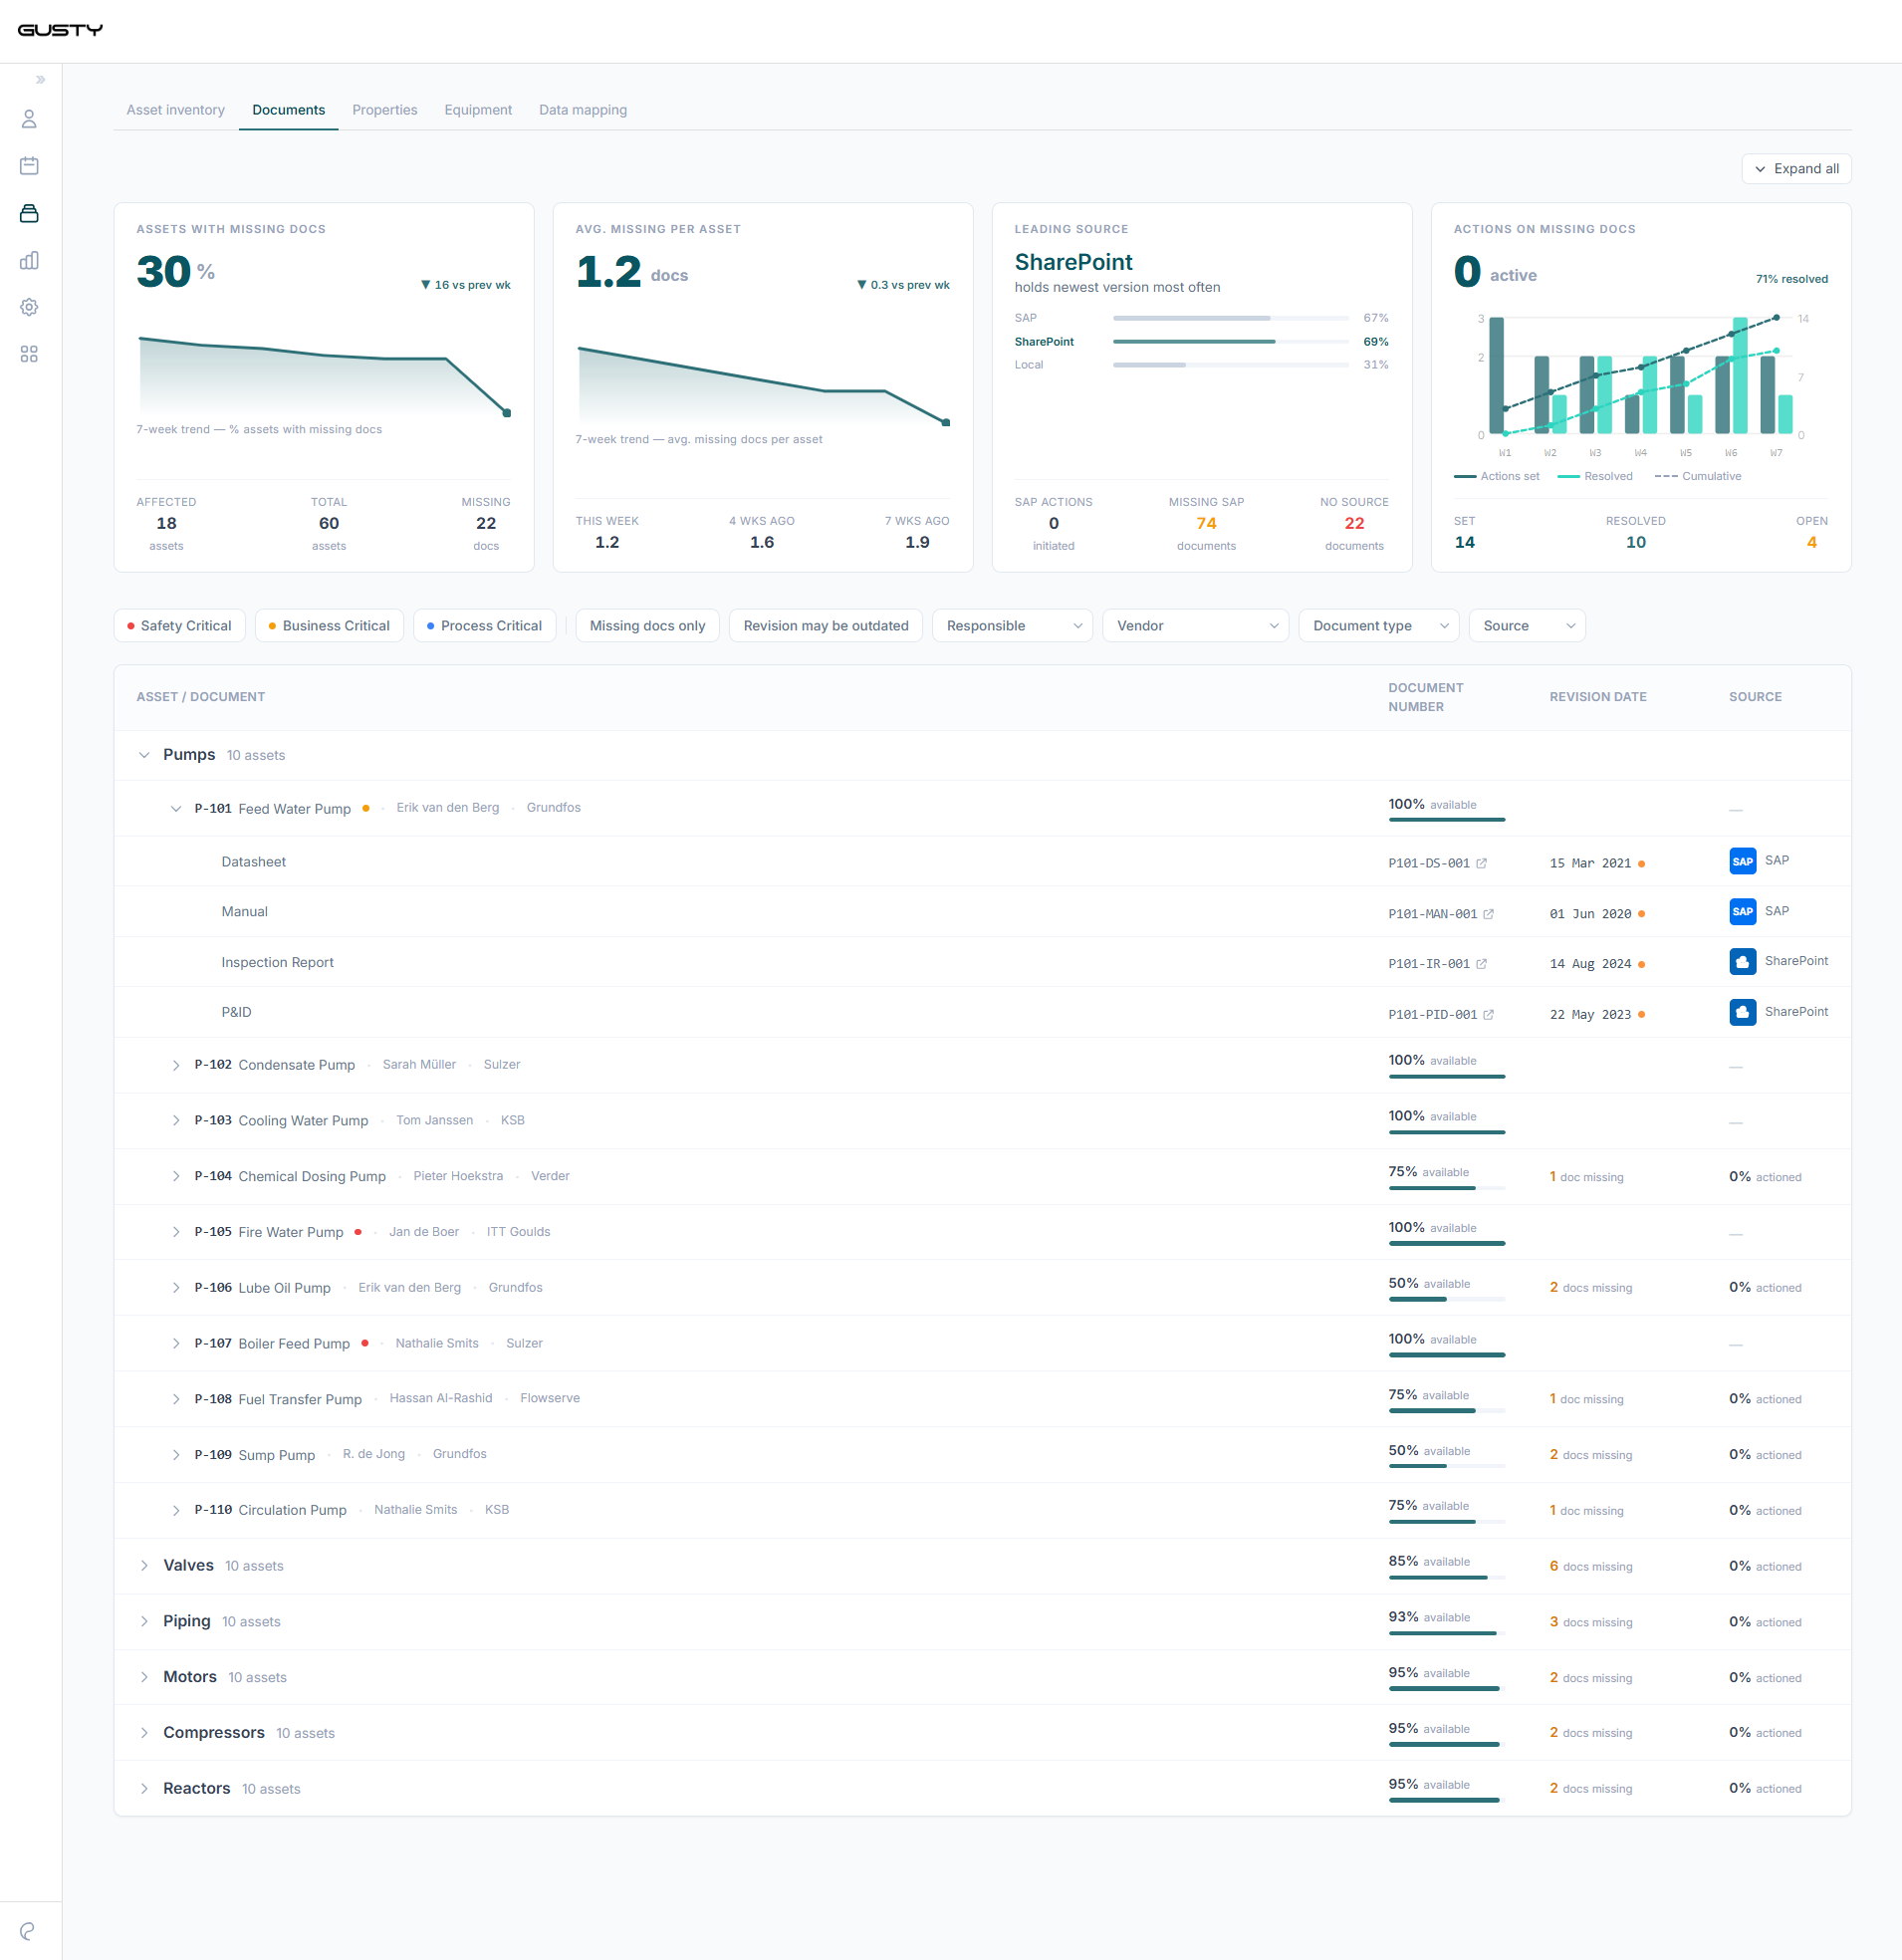Expand the Motors group

point(144,1678)
